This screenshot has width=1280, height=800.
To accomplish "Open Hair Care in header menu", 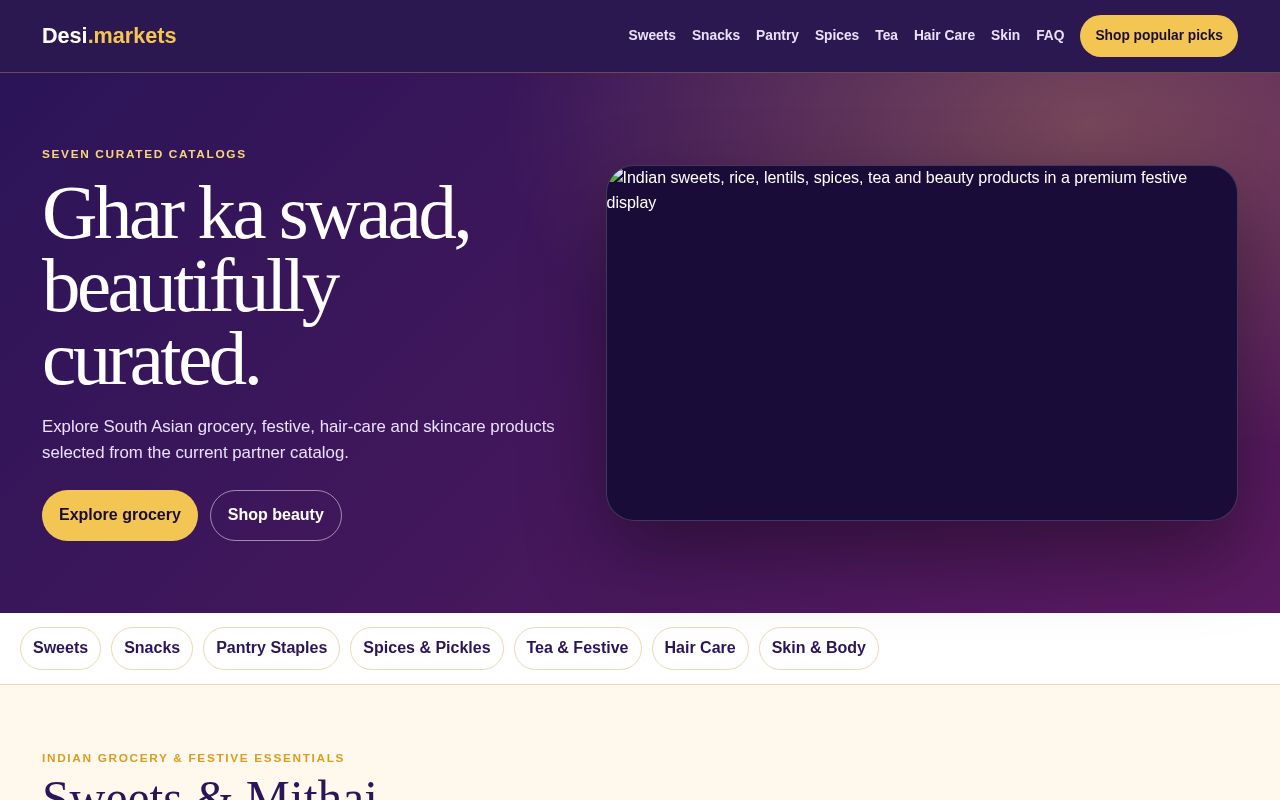I will (944, 35).
